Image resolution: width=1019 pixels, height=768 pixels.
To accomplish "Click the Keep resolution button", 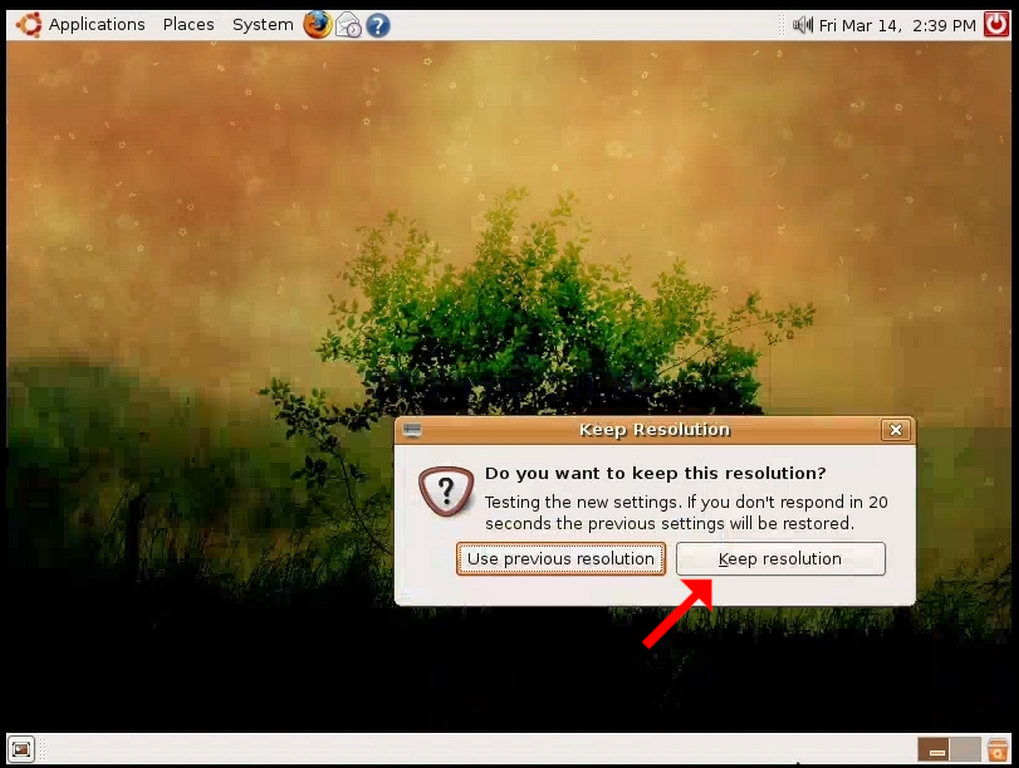I will [x=780, y=559].
